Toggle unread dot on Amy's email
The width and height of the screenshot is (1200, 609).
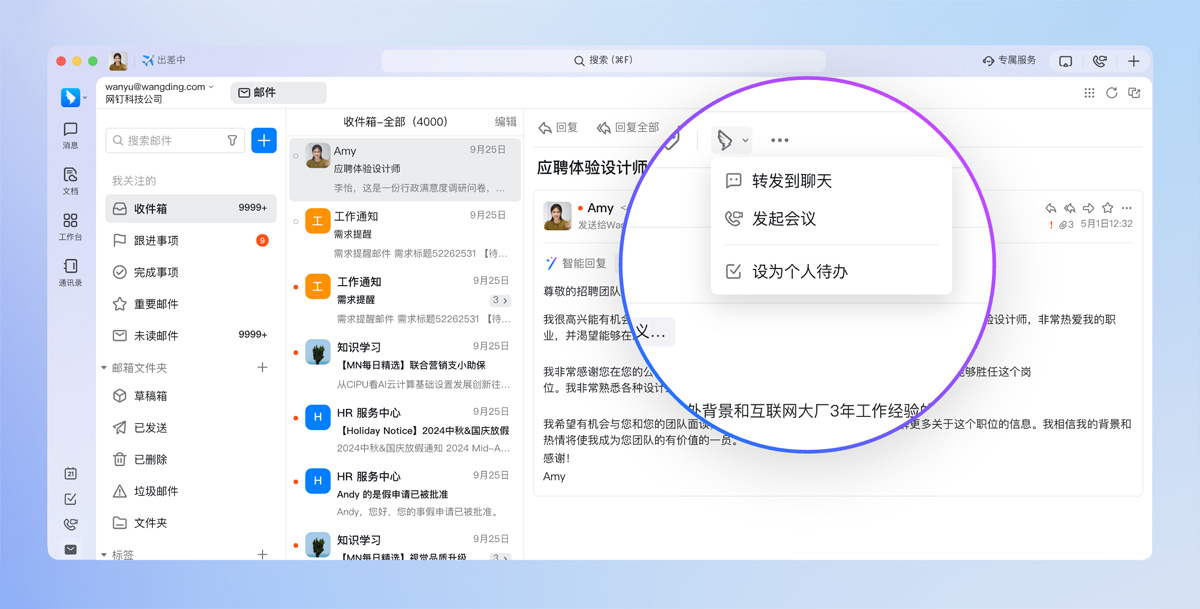coord(296,156)
